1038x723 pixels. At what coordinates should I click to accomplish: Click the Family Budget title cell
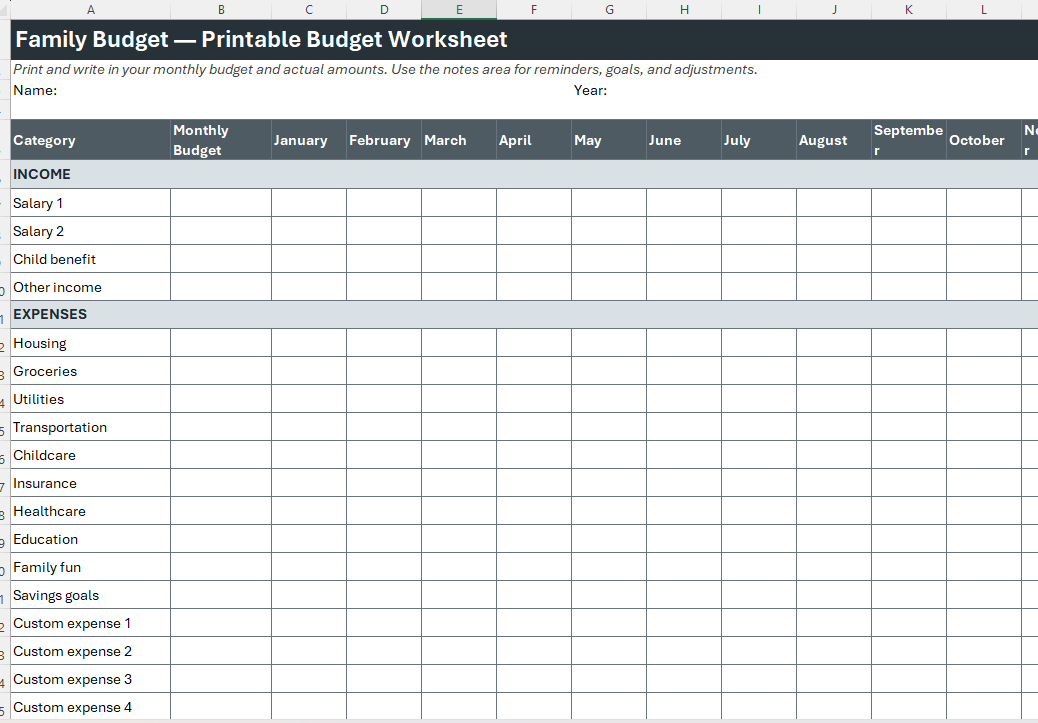pyautogui.click(x=524, y=40)
